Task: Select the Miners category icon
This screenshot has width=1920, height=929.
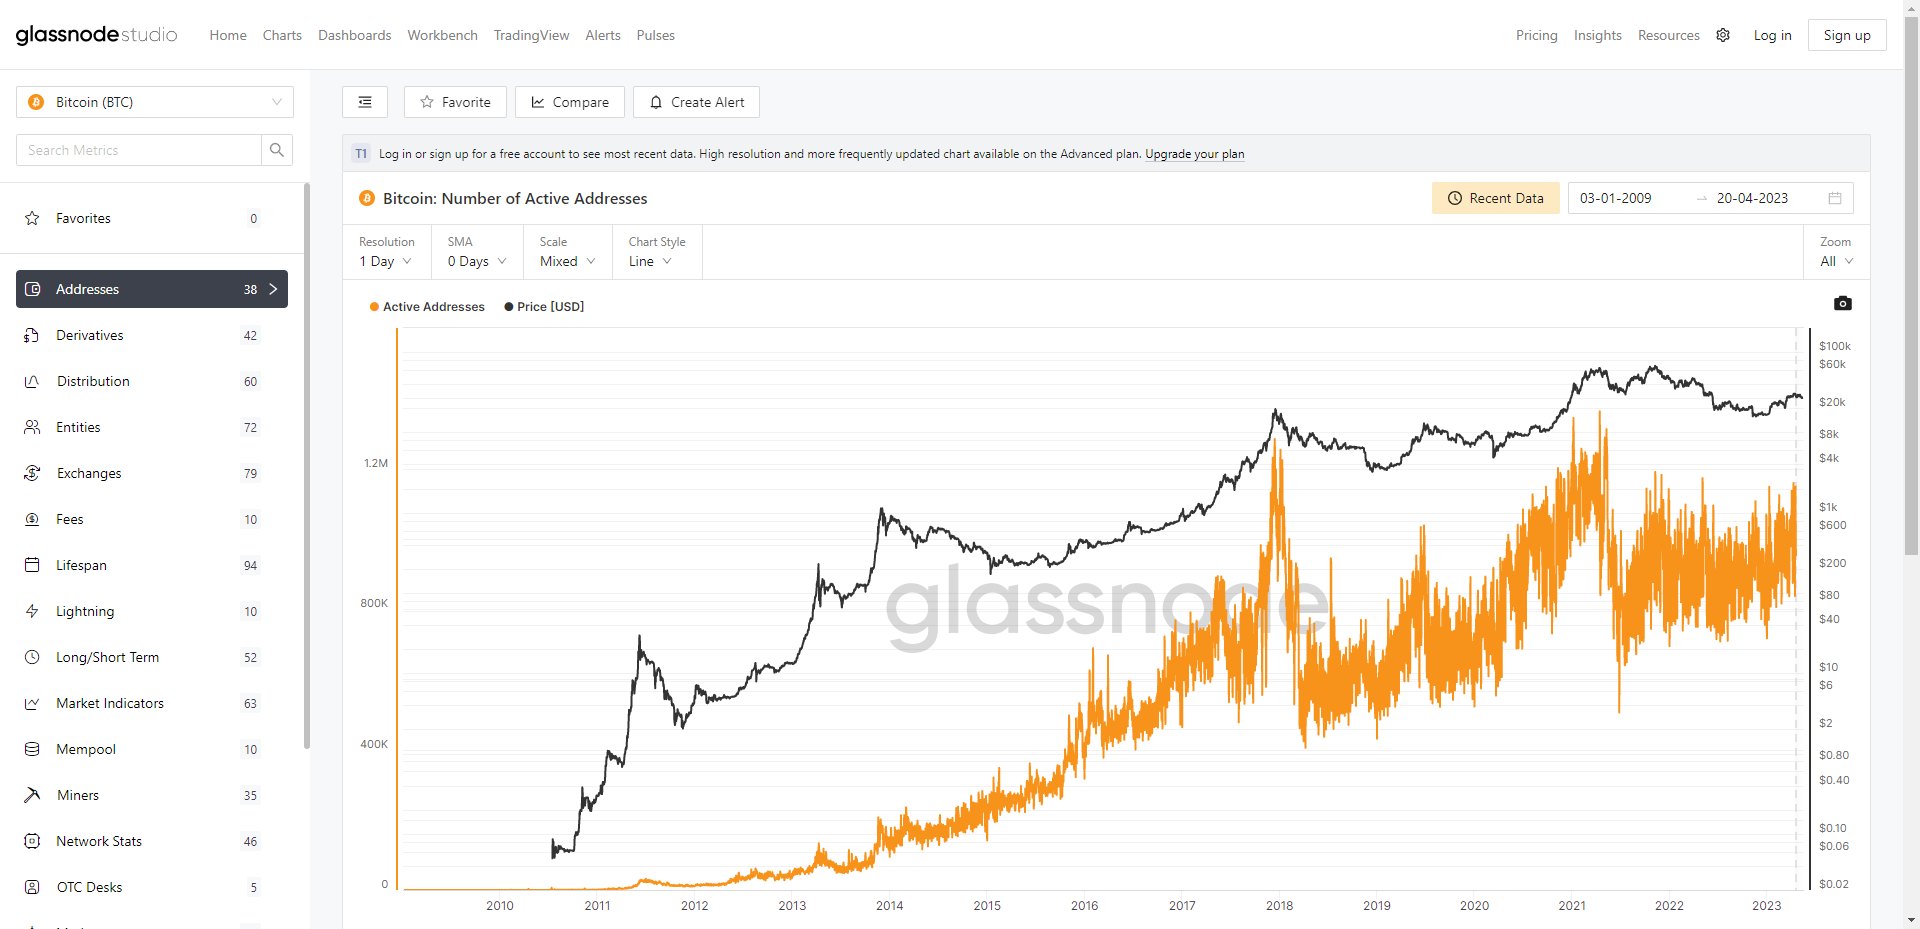Action: pyautogui.click(x=31, y=795)
